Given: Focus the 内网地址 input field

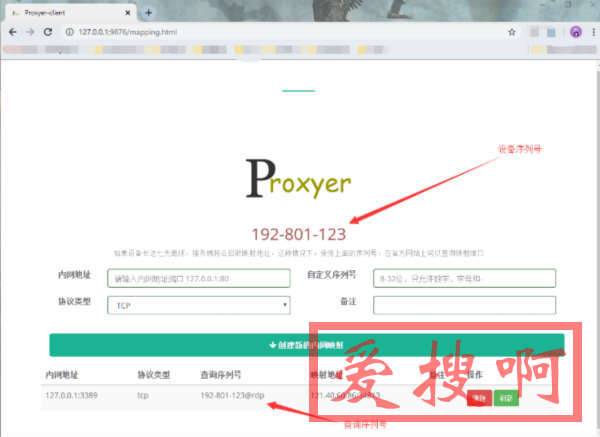Looking at the screenshot, I should (199, 278).
